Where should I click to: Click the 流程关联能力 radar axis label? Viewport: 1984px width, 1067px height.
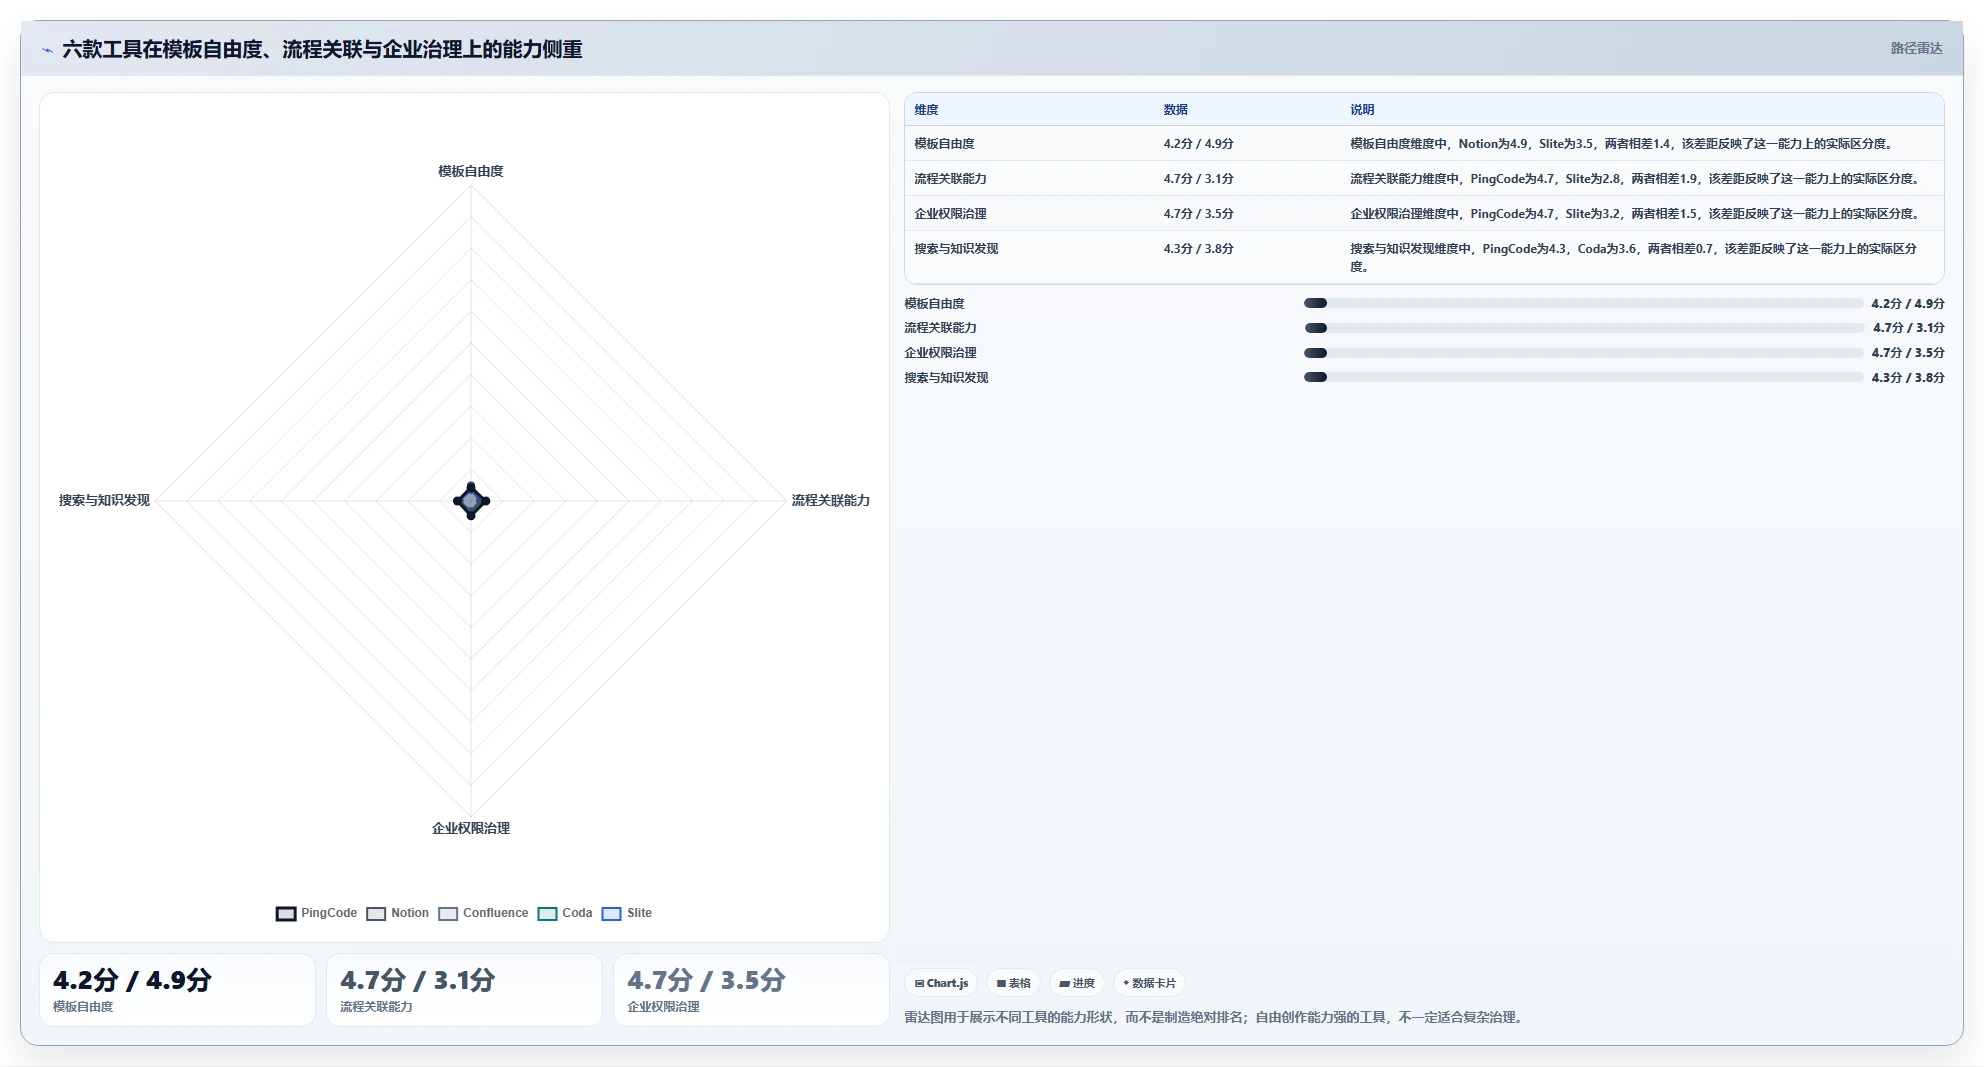click(x=831, y=501)
